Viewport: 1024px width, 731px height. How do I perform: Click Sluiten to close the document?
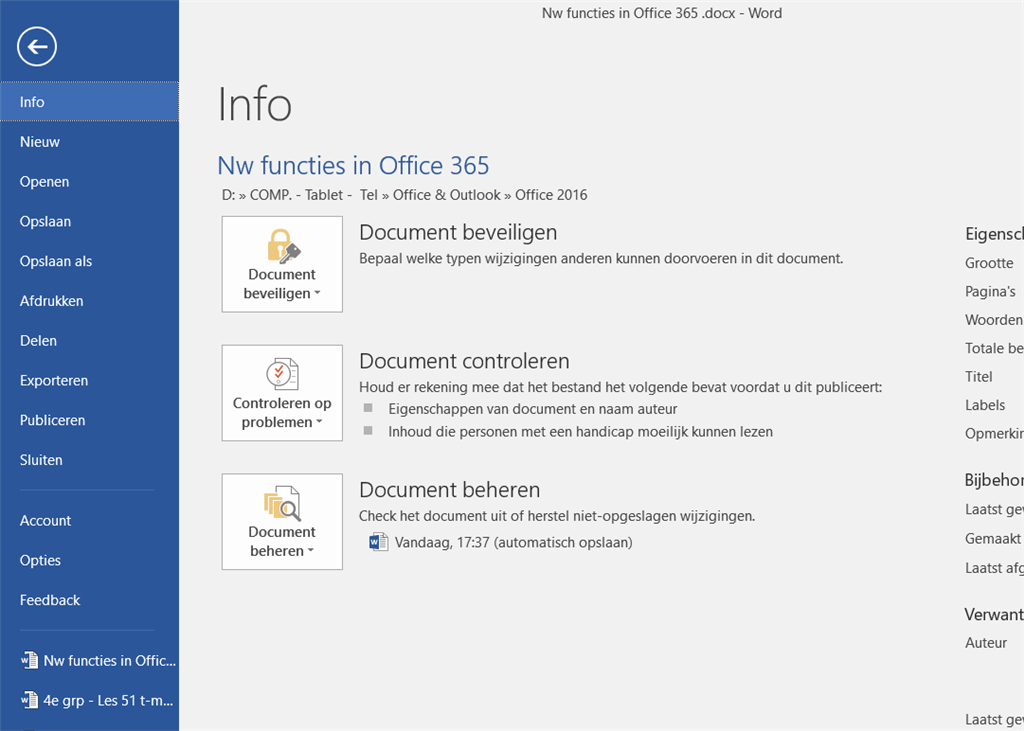click(x=89, y=461)
